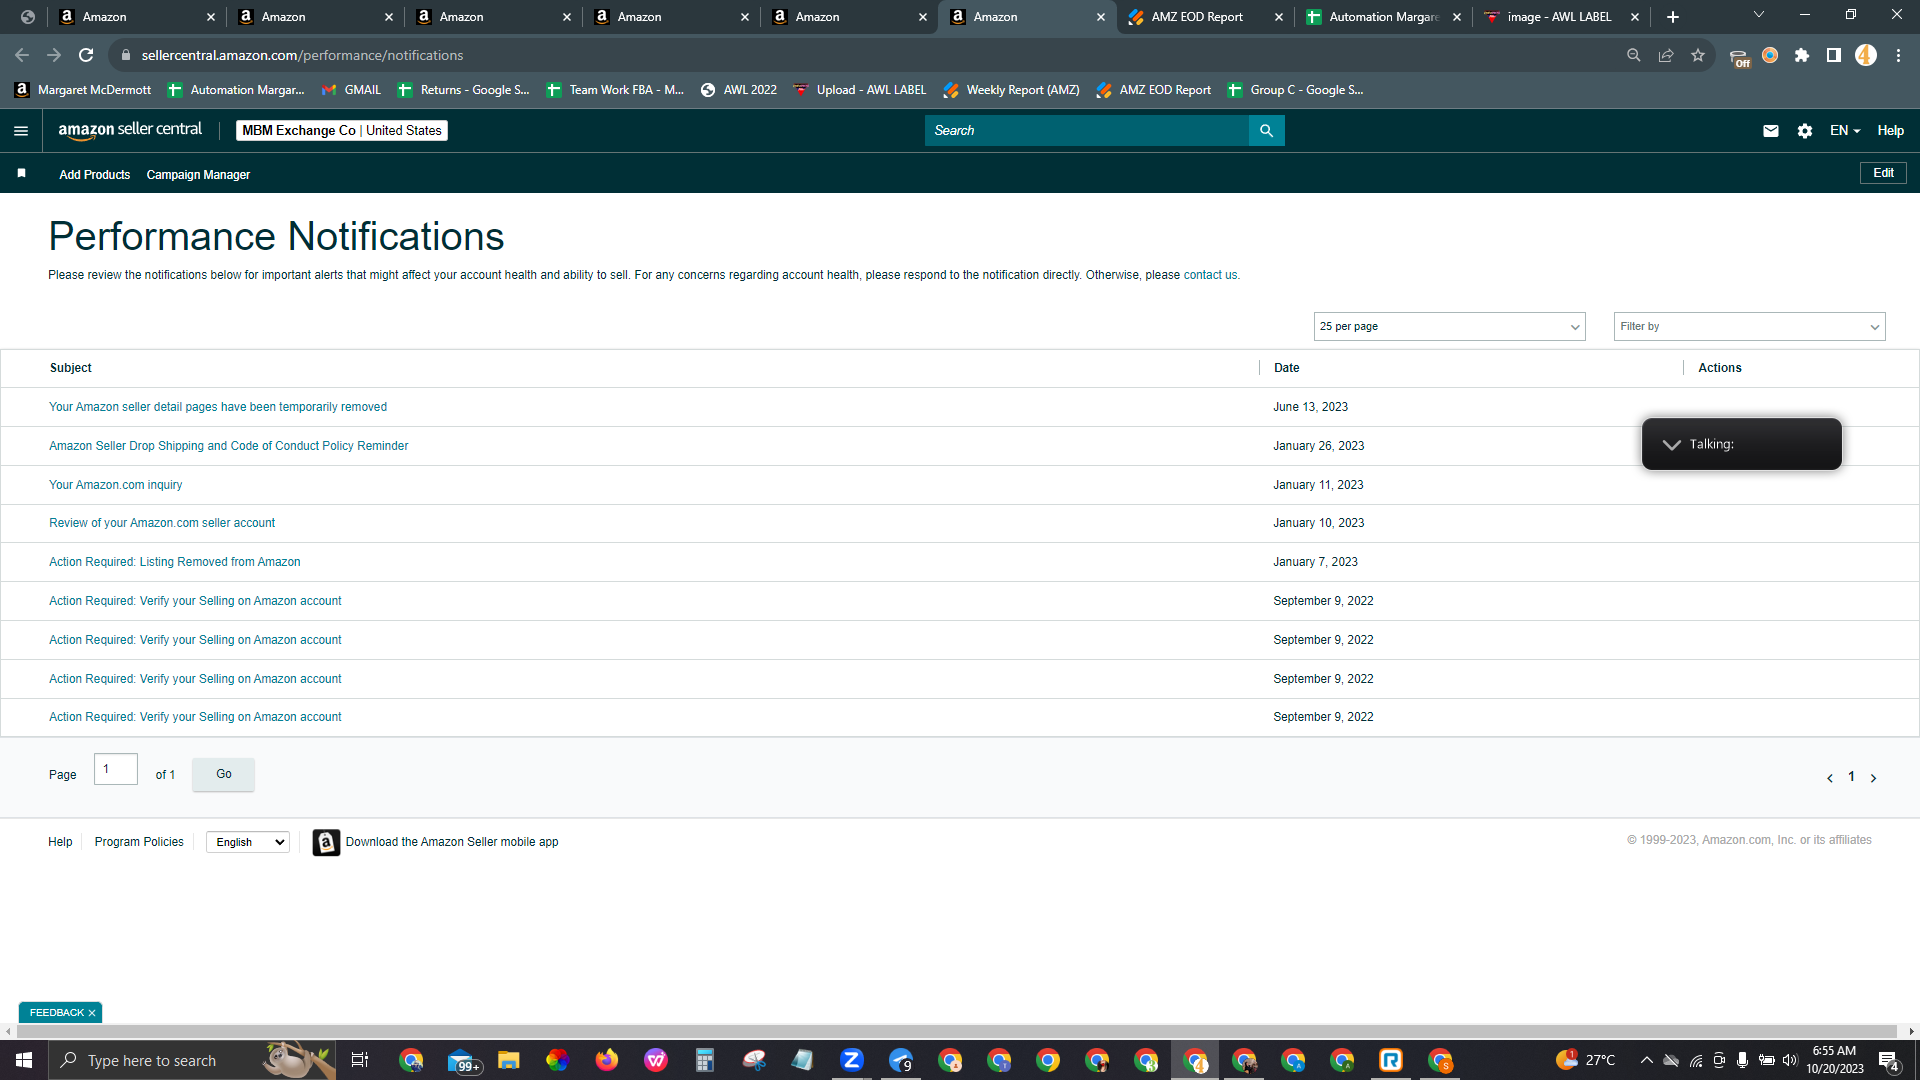Click the Edit button
The image size is (1920, 1080).
tap(1883, 173)
